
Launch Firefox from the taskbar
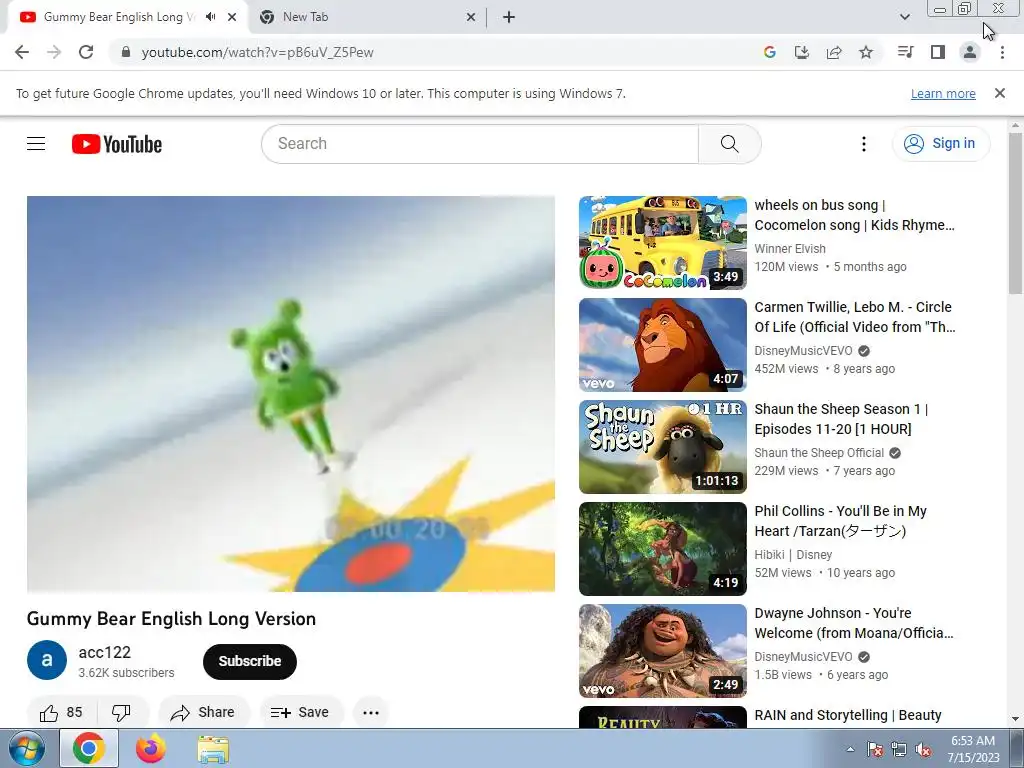[x=150, y=748]
